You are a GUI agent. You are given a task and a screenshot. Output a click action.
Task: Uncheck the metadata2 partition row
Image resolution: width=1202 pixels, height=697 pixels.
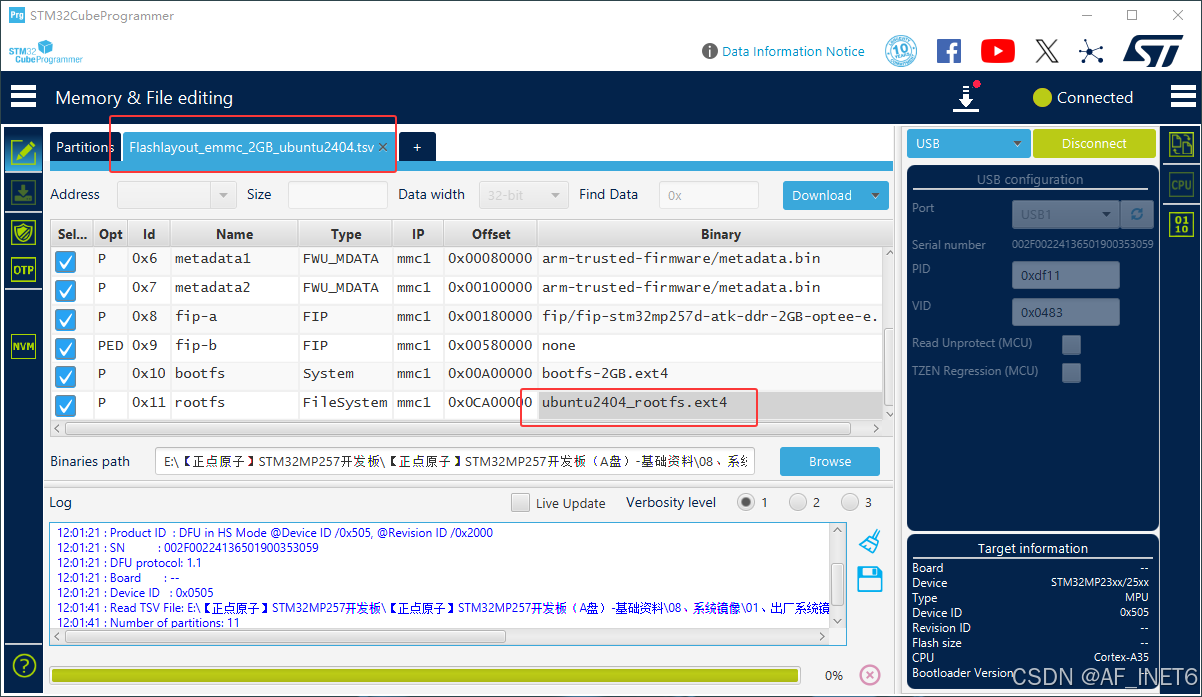tap(66, 291)
